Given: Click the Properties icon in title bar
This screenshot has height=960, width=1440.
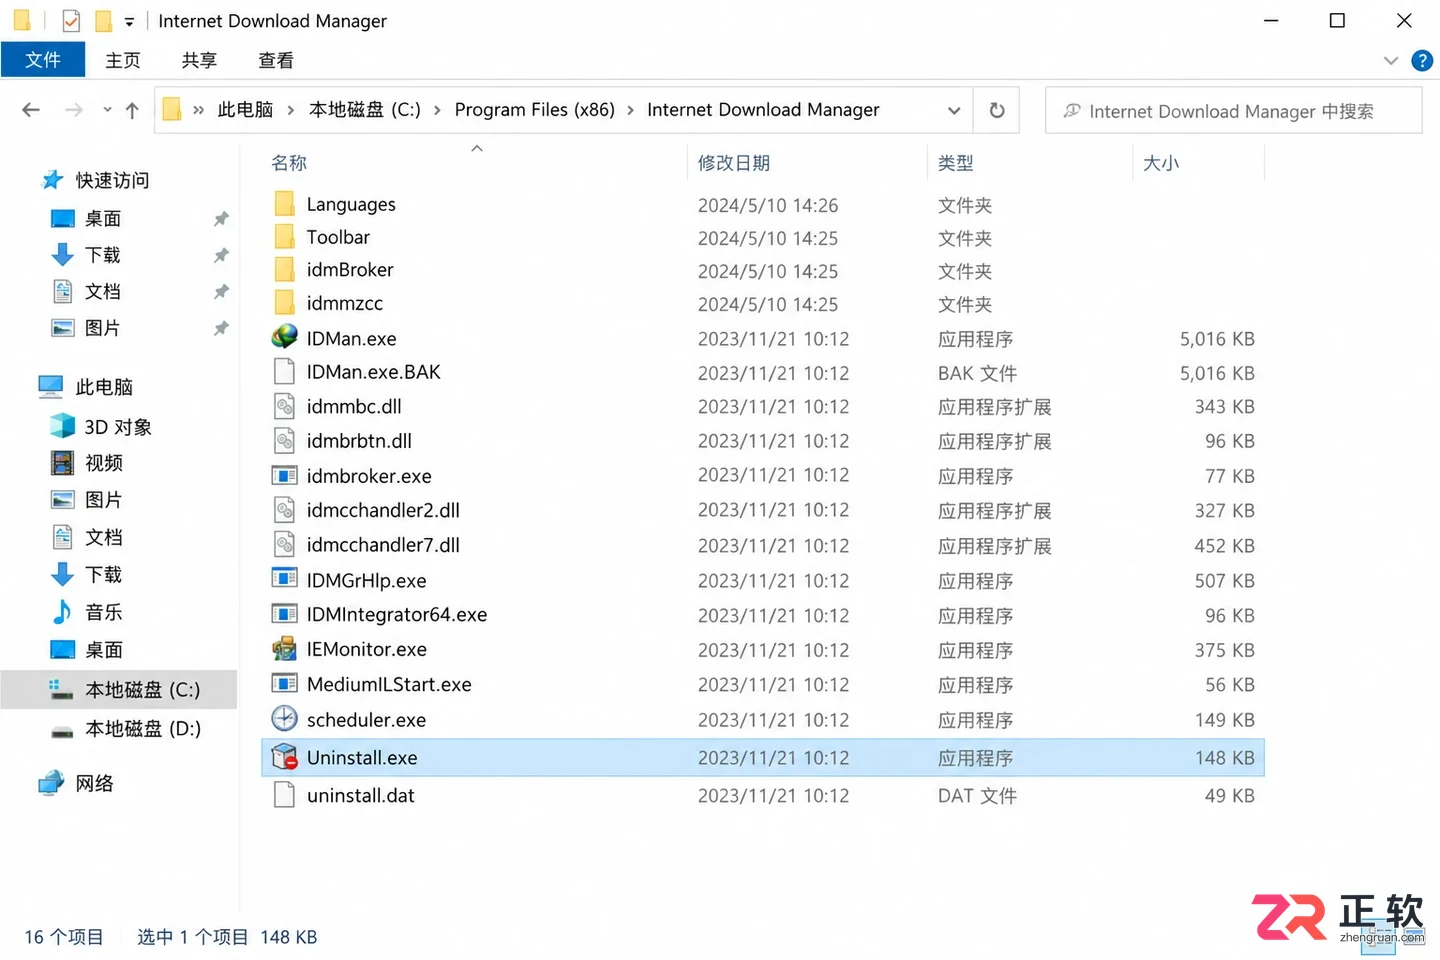Looking at the screenshot, I should click(71, 20).
